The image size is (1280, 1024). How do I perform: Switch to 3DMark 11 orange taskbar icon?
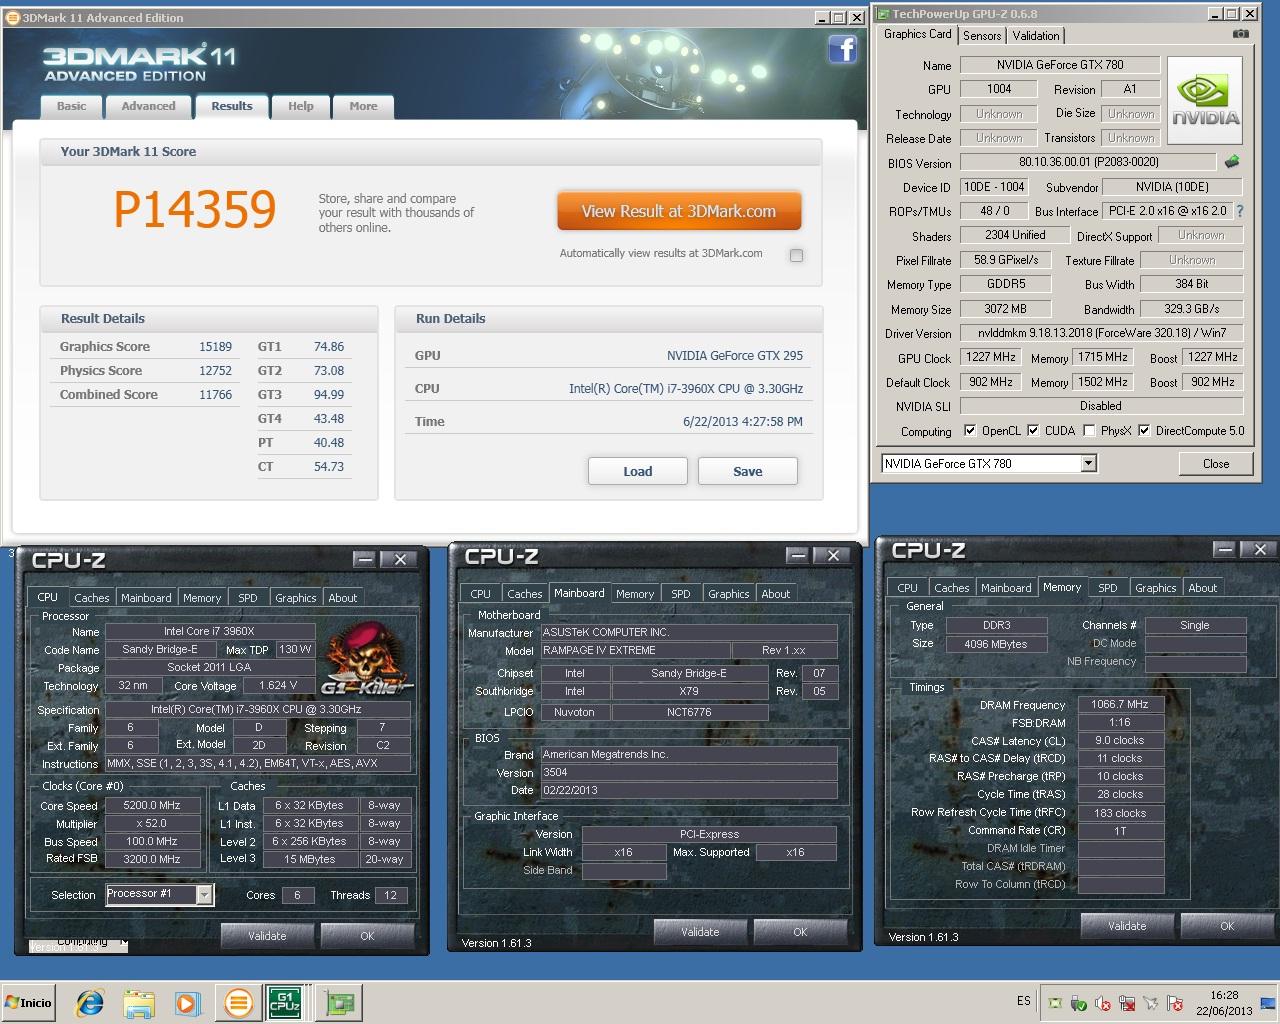238,1002
